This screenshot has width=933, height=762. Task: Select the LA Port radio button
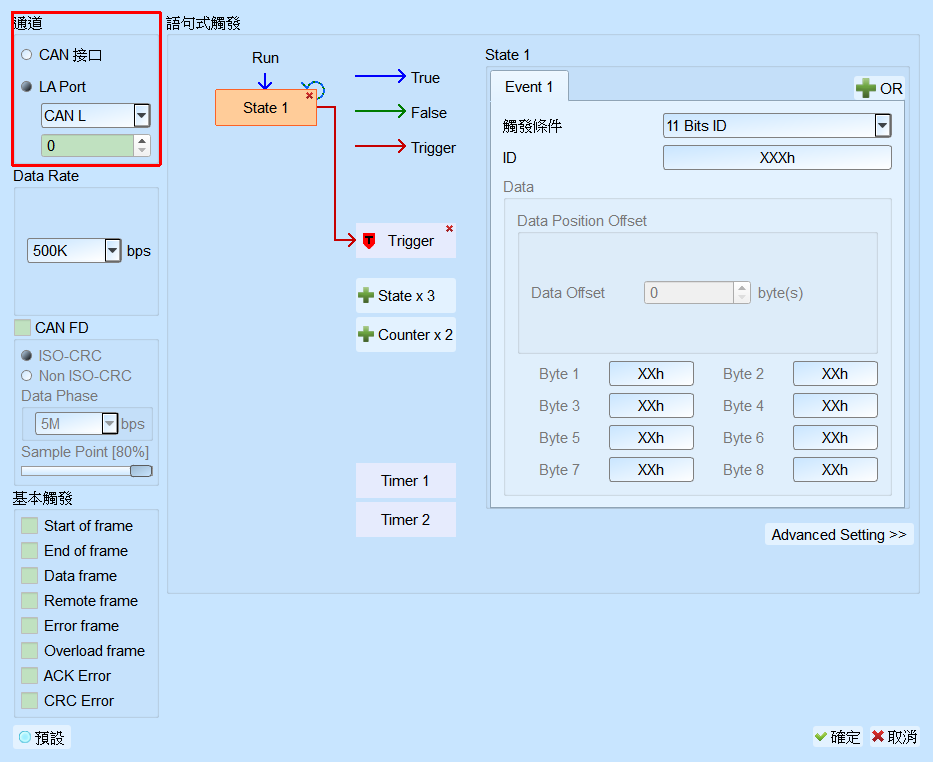point(26,87)
